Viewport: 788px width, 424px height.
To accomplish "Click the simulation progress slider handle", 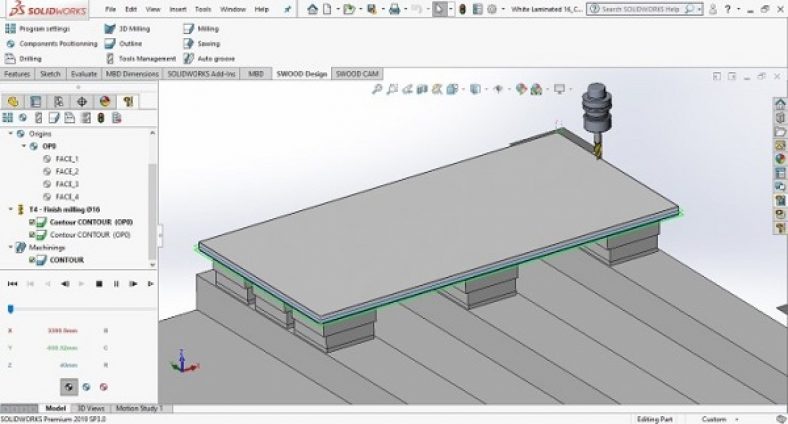I will tap(10, 309).
